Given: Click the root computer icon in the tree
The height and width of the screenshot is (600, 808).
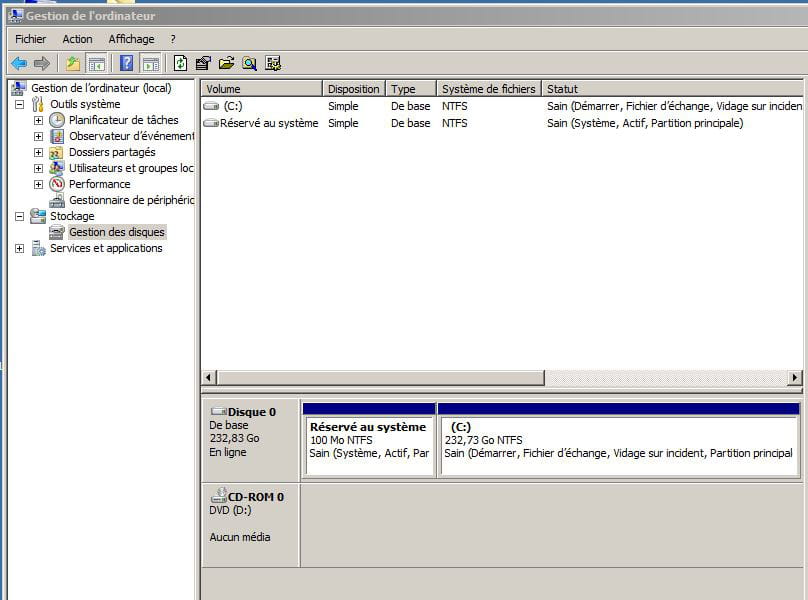Looking at the screenshot, I should (19, 88).
